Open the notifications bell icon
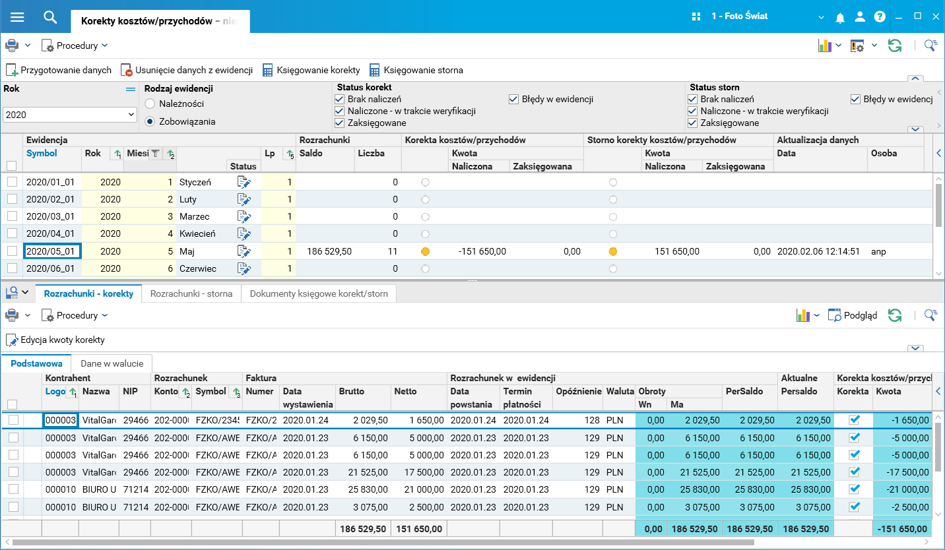Screen dimensions: 945x550 840,17
